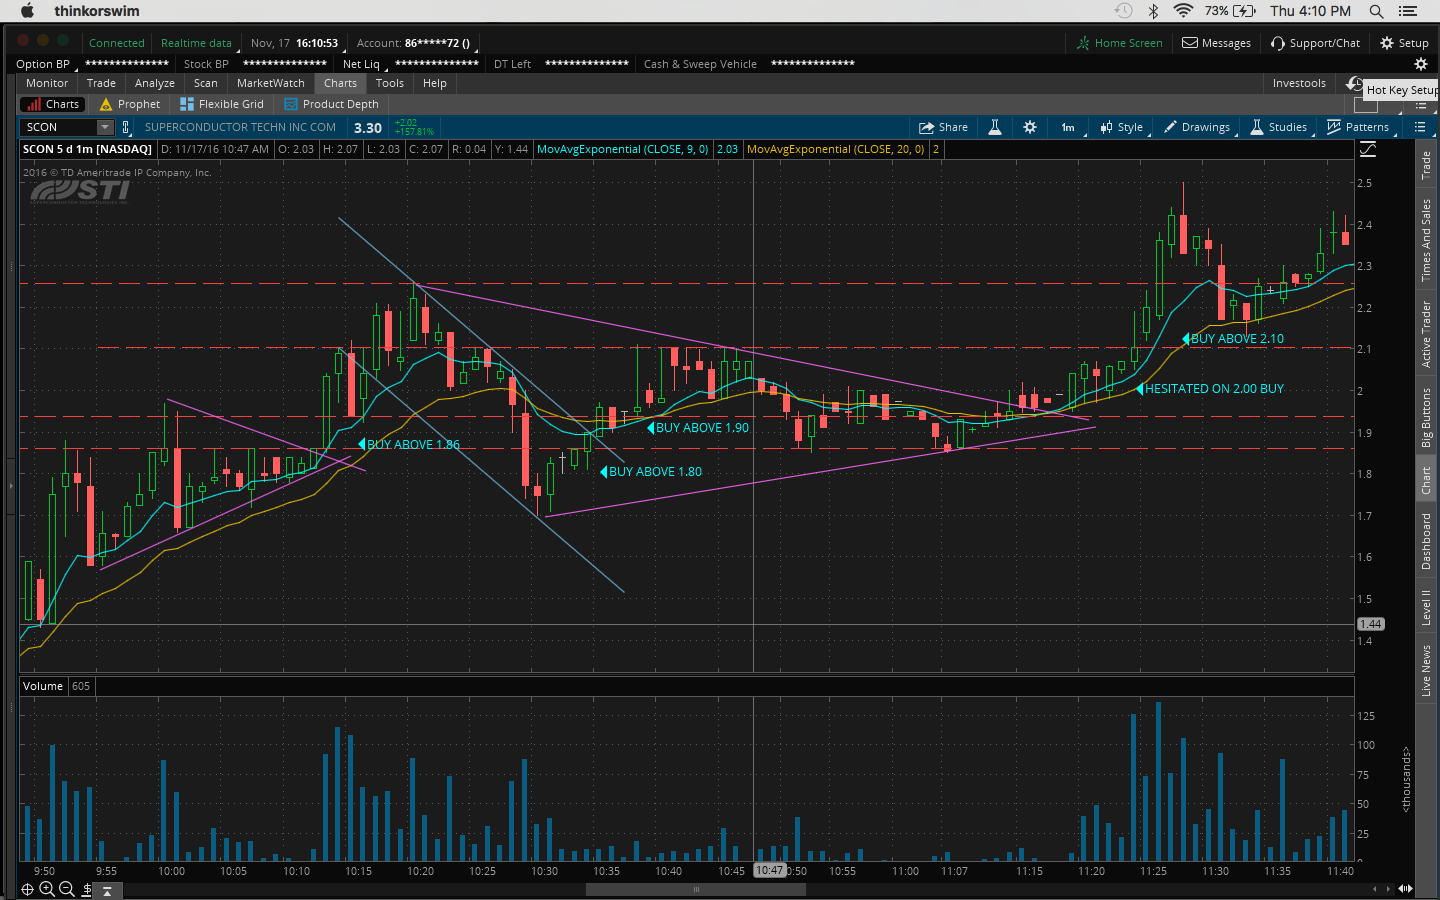The width and height of the screenshot is (1440, 900).
Task: Open macOS Spotlight search
Action: pos(1376,11)
